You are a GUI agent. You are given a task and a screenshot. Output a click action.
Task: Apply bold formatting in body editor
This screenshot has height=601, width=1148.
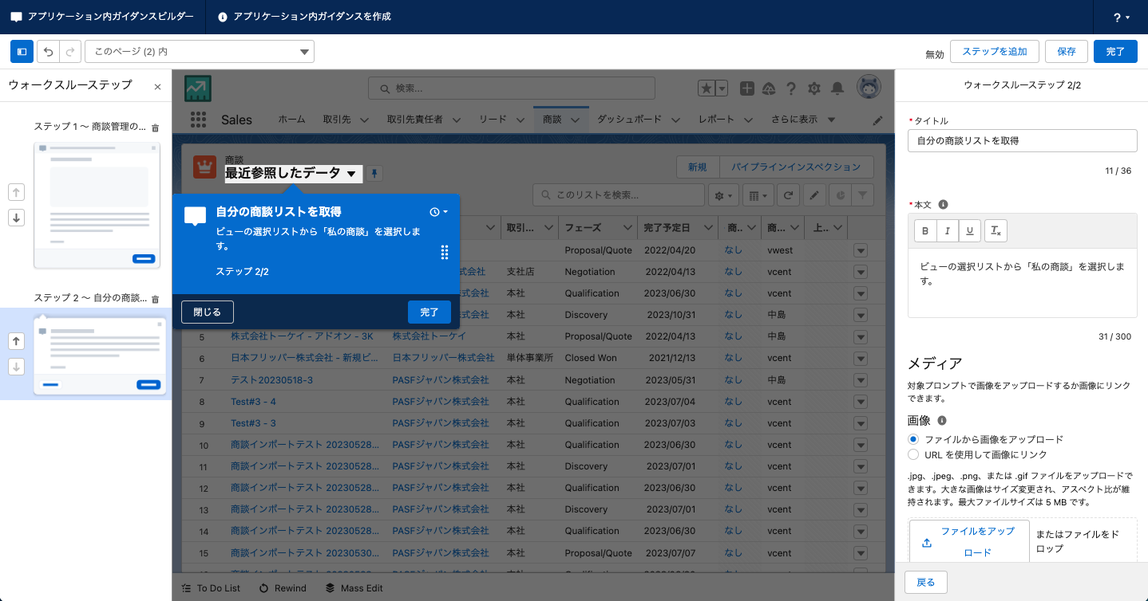click(925, 231)
